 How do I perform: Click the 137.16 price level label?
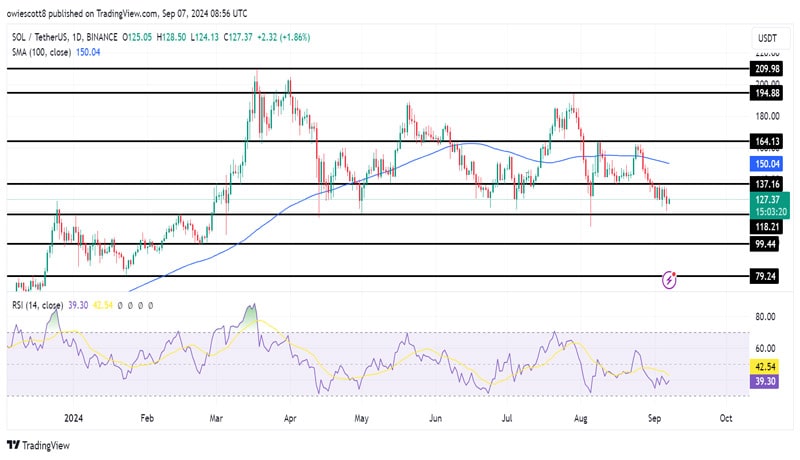click(x=766, y=184)
